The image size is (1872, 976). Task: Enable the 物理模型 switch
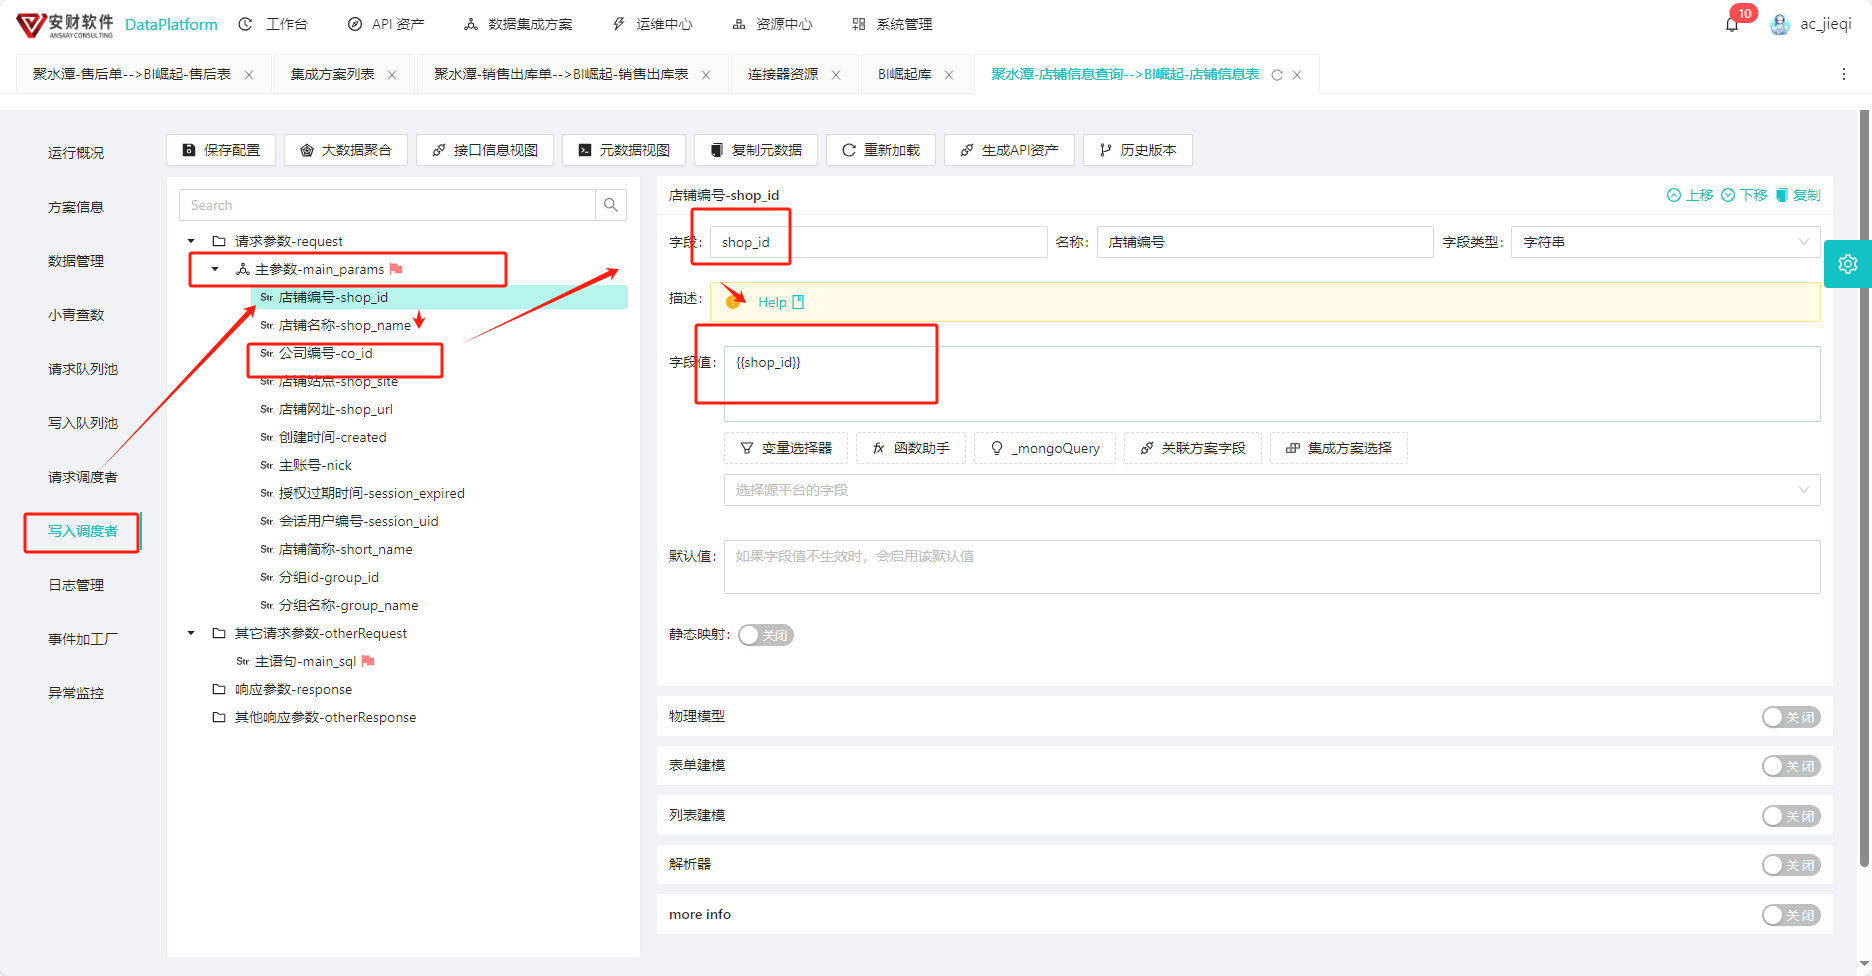(x=1791, y=717)
